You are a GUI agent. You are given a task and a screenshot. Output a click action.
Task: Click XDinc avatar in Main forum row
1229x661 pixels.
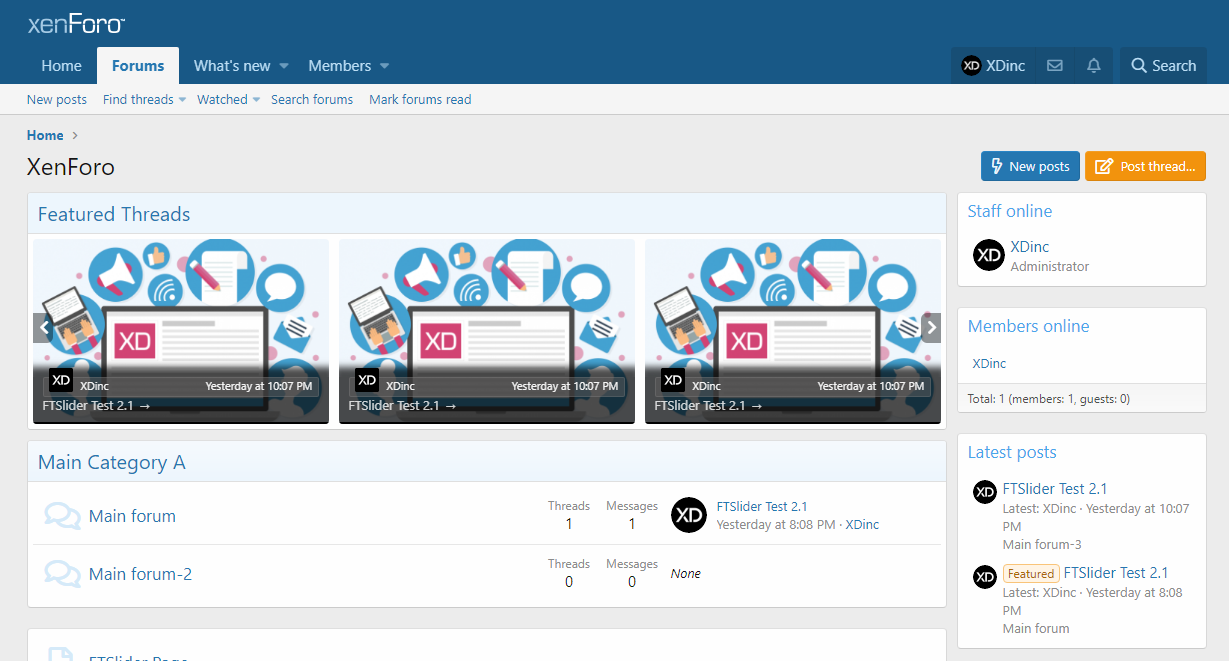pyautogui.click(x=689, y=515)
